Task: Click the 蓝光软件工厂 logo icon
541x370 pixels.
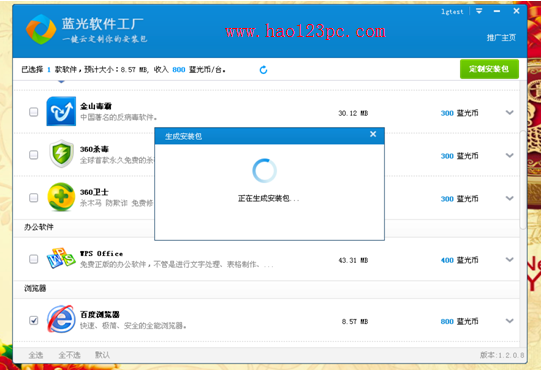Action: coord(41,29)
